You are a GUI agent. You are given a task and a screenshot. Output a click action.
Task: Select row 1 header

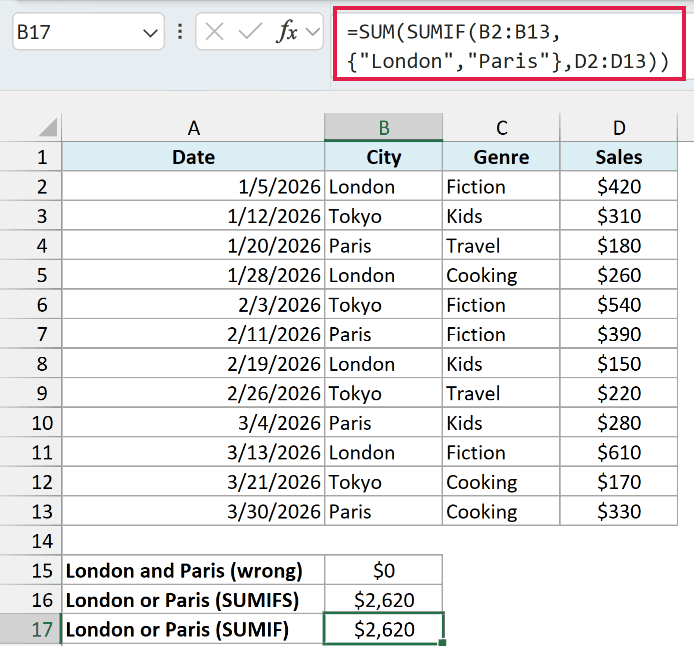click(31, 157)
